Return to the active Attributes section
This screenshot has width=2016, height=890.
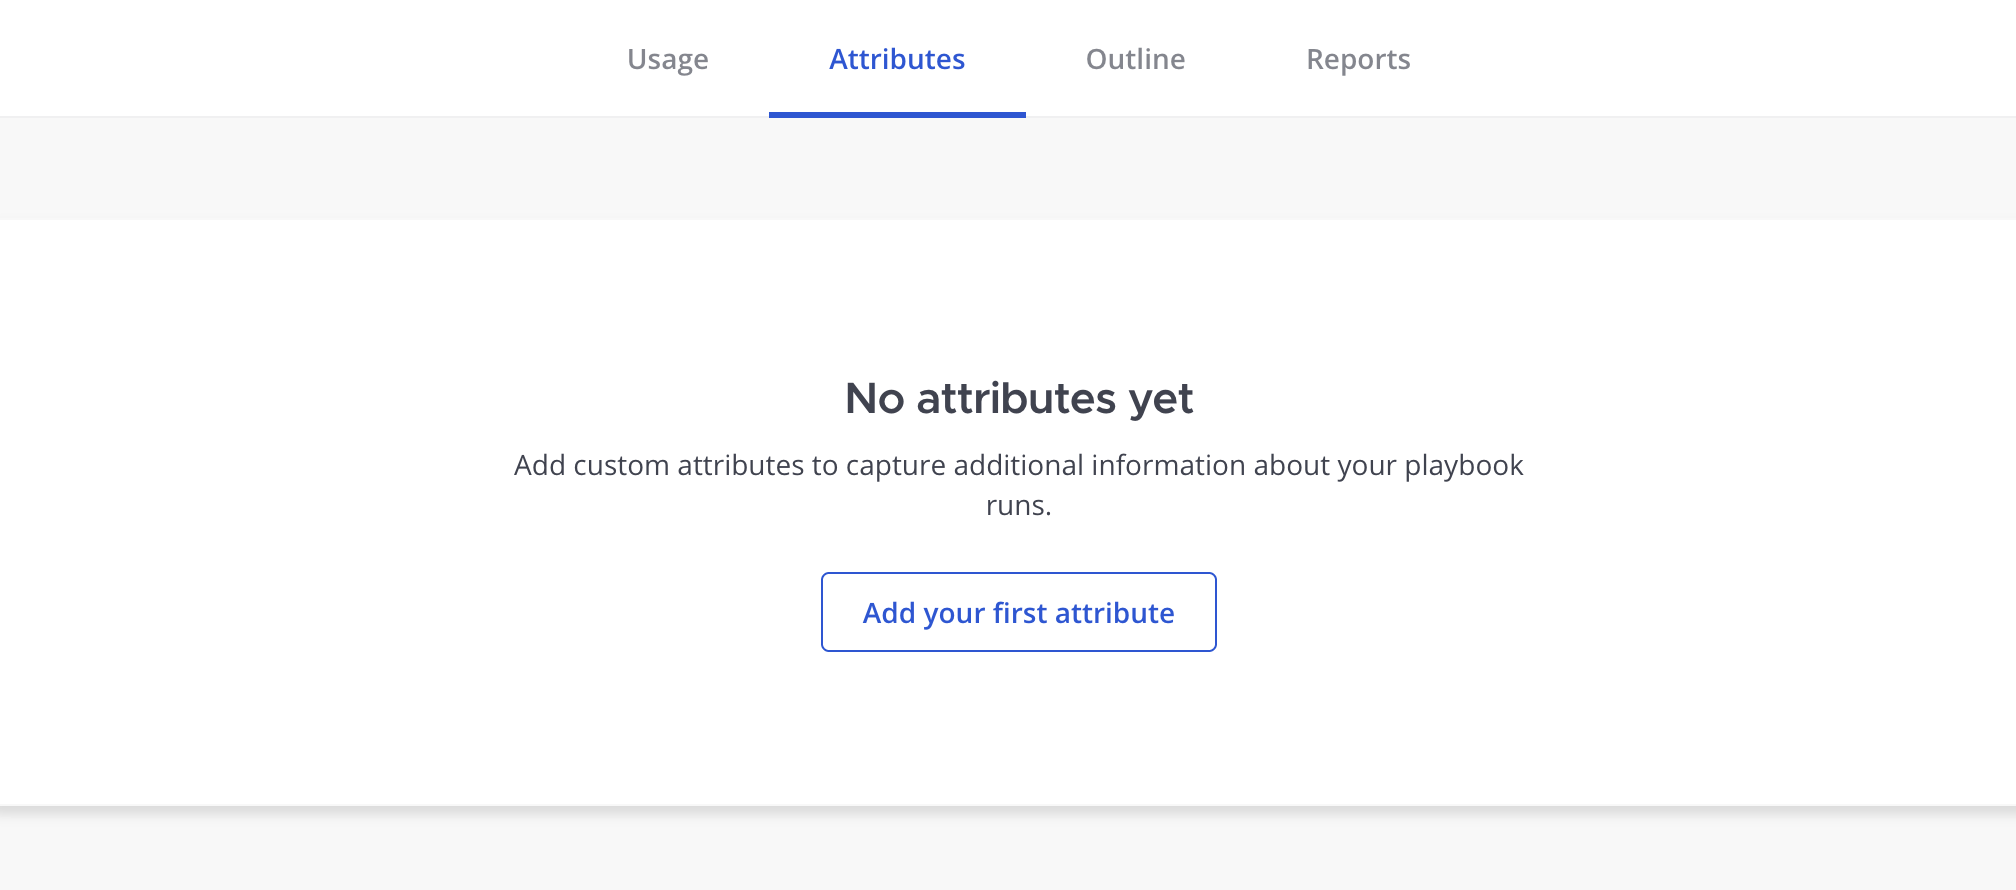pos(896,59)
